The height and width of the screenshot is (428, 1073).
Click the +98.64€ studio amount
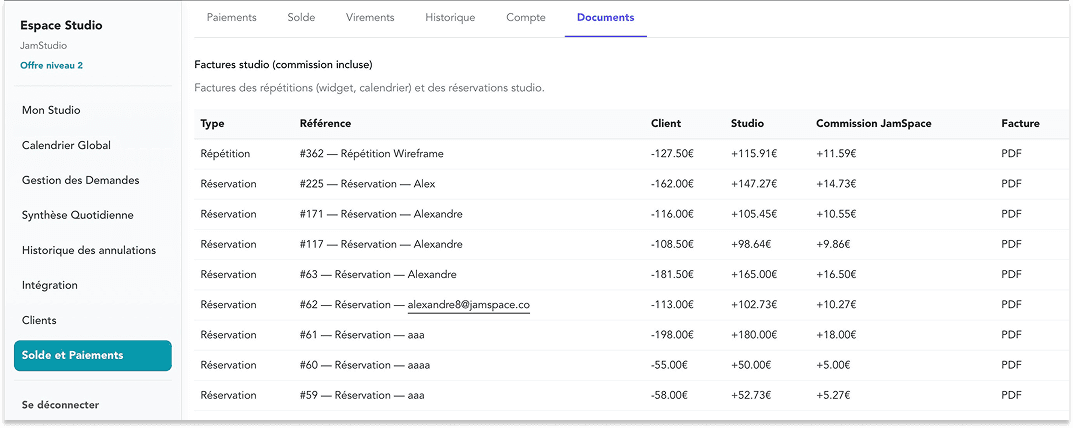click(751, 244)
